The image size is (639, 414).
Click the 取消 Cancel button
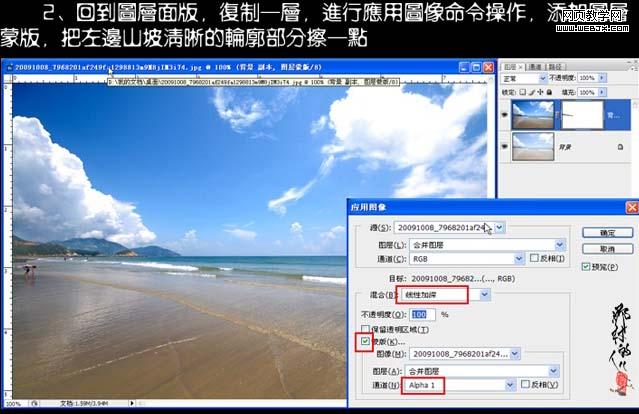click(x=607, y=249)
